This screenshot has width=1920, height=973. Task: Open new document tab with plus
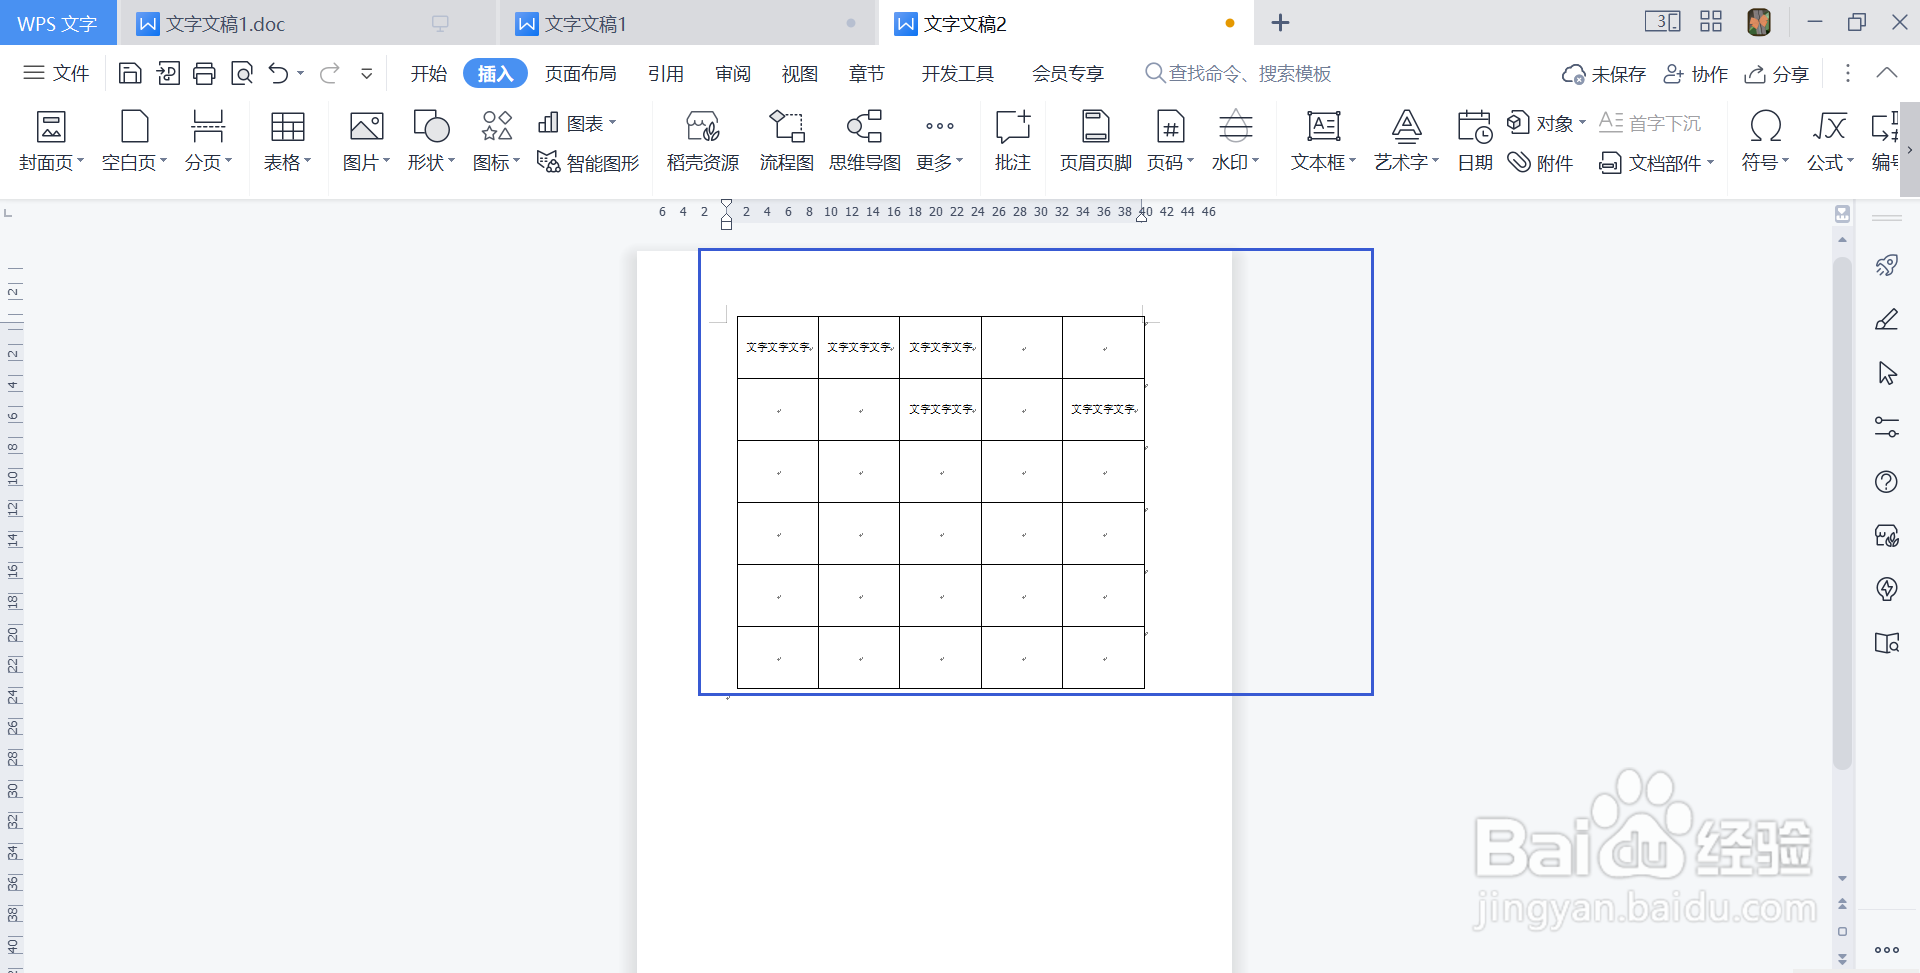[1280, 22]
